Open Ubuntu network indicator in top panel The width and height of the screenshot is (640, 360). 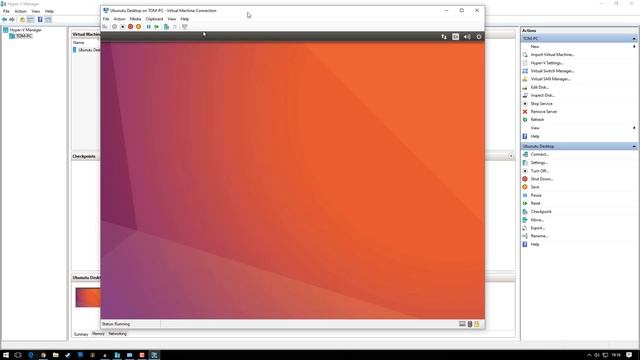444,37
